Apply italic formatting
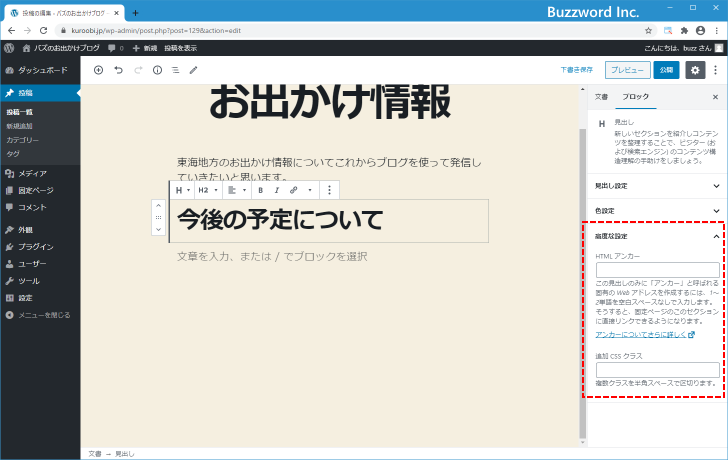 point(277,190)
